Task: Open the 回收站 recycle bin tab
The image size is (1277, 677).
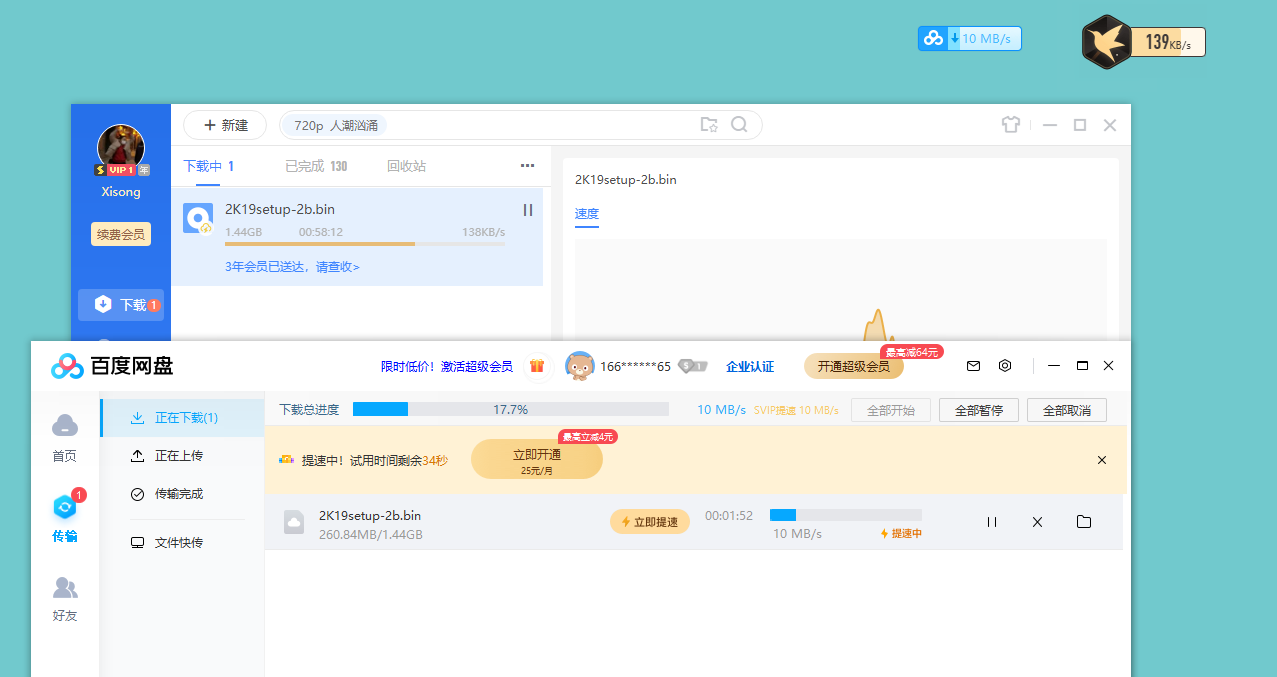Action: pos(406,166)
